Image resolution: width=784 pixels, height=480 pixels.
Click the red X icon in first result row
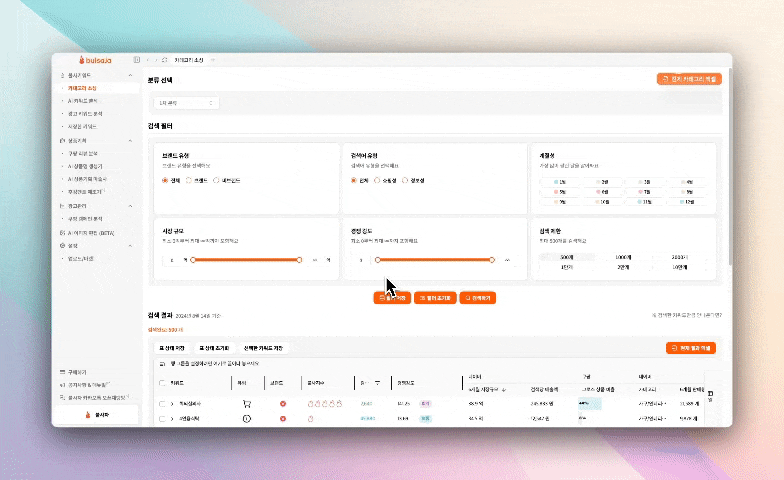(x=283, y=404)
